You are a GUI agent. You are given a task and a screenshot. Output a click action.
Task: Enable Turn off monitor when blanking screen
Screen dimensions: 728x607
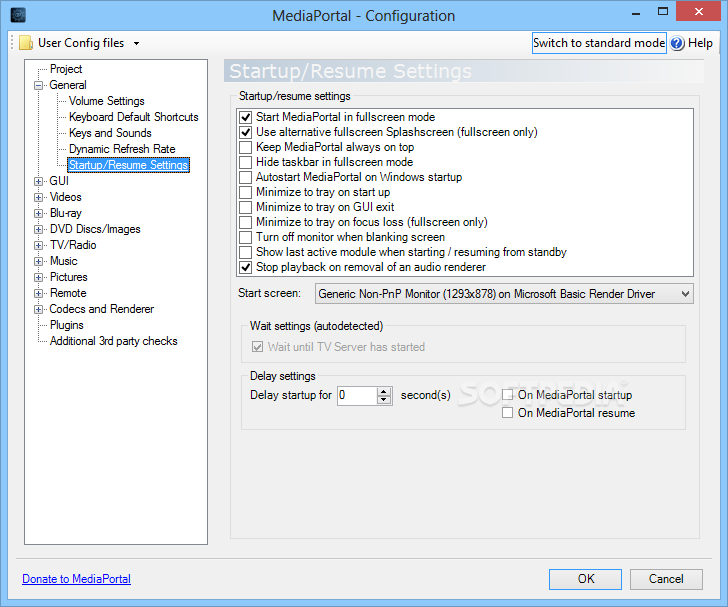click(x=246, y=237)
